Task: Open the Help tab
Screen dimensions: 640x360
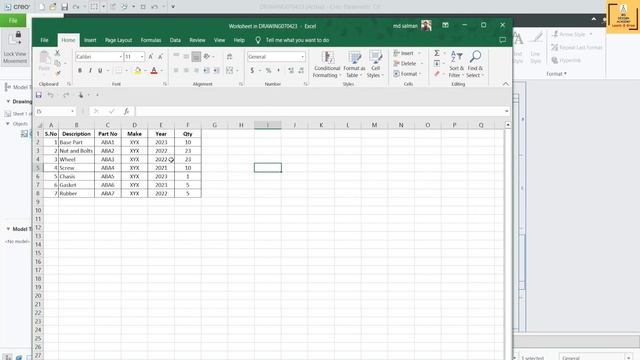Action: pos(239,40)
